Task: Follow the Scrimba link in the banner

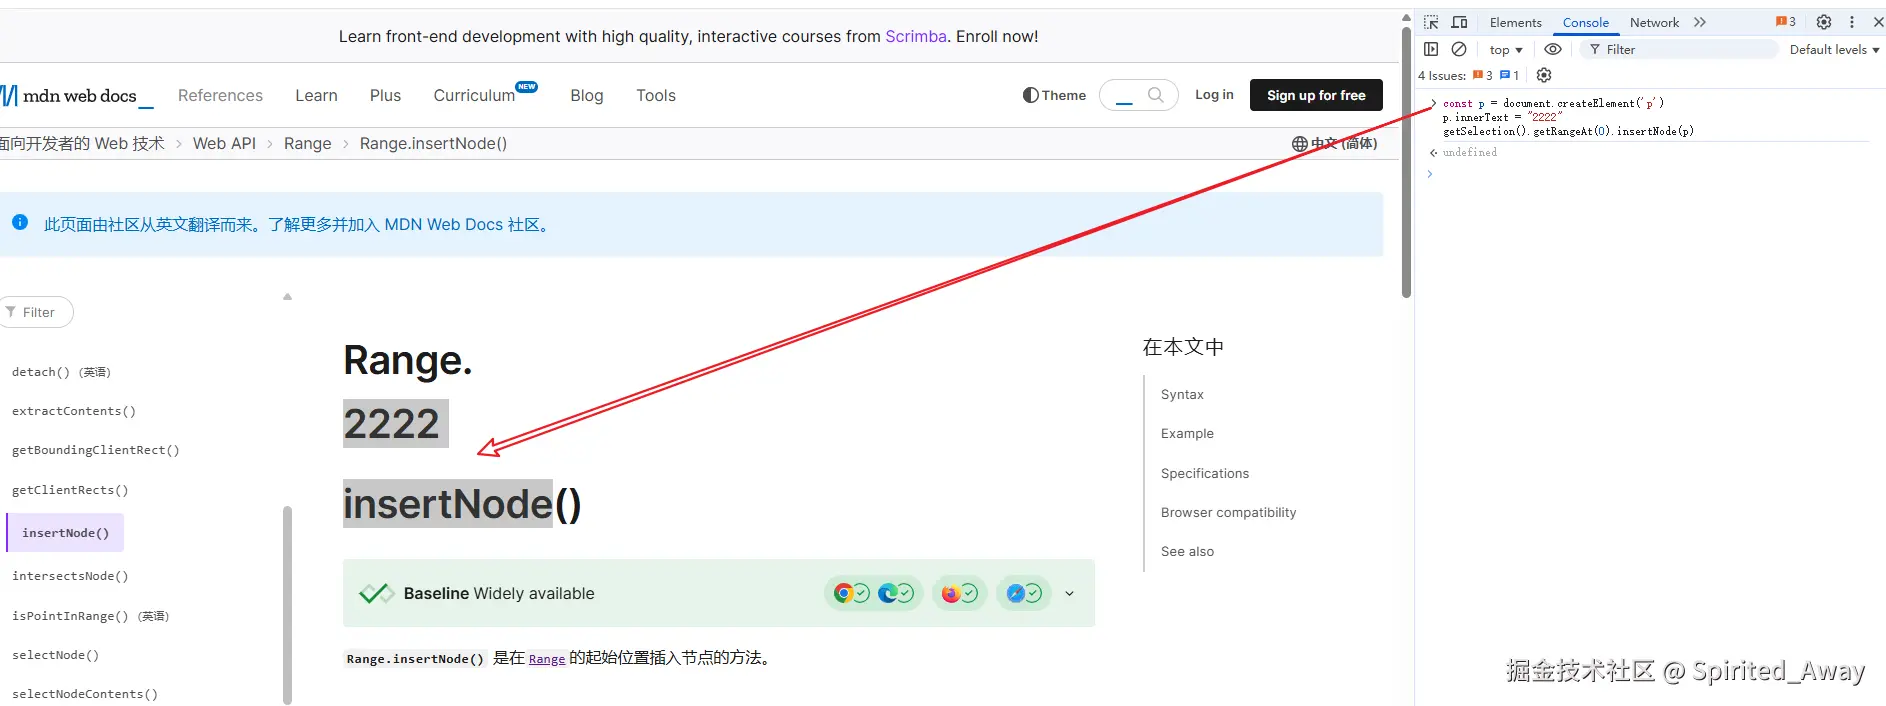Action: pos(915,36)
